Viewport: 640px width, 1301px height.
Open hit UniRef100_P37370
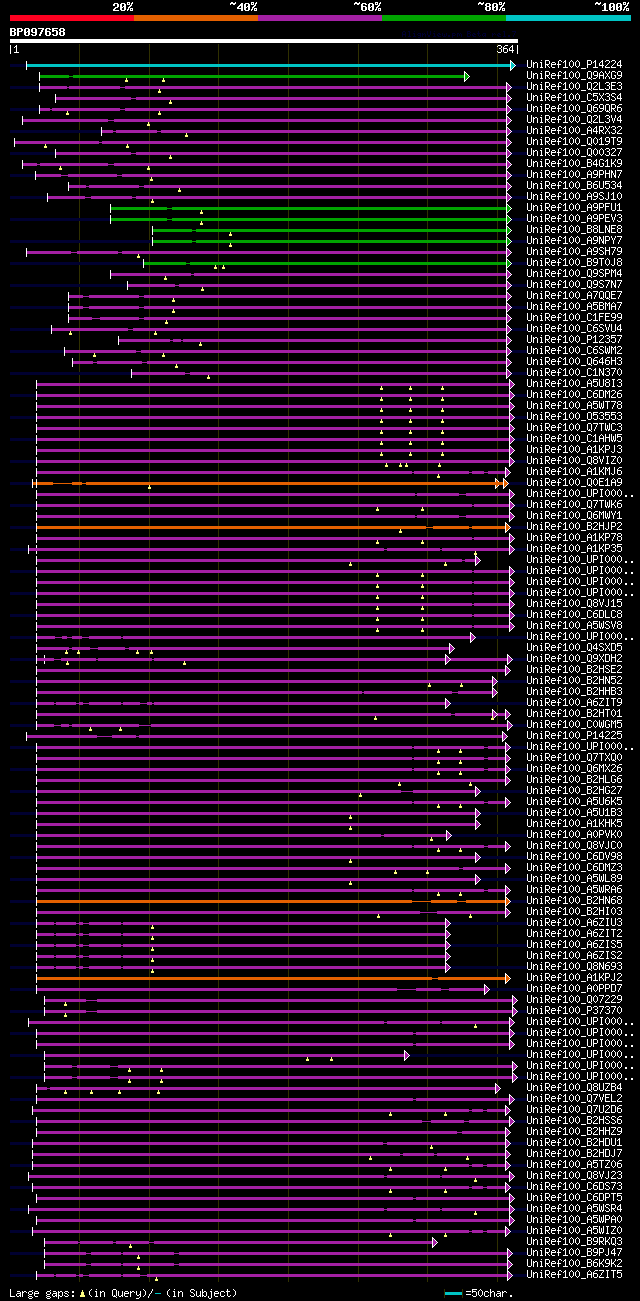[574, 1011]
